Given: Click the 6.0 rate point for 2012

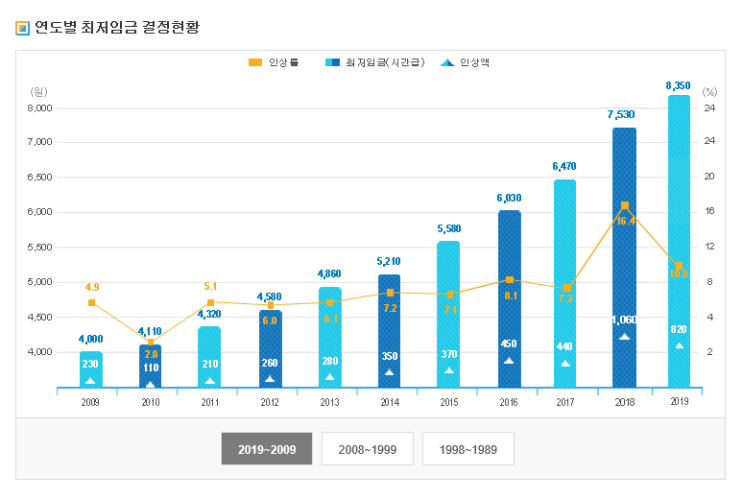Looking at the screenshot, I should [271, 305].
